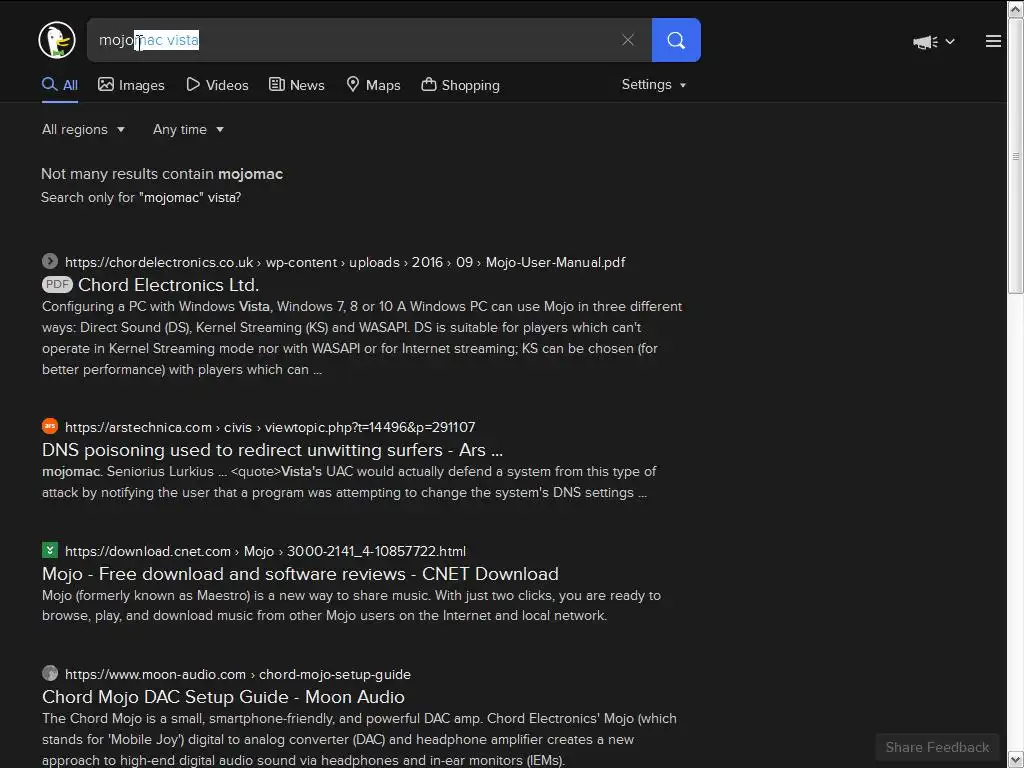Open the Settings dropdown
The height and width of the screenshot is (768, 1024).
(x=654, y=84)
